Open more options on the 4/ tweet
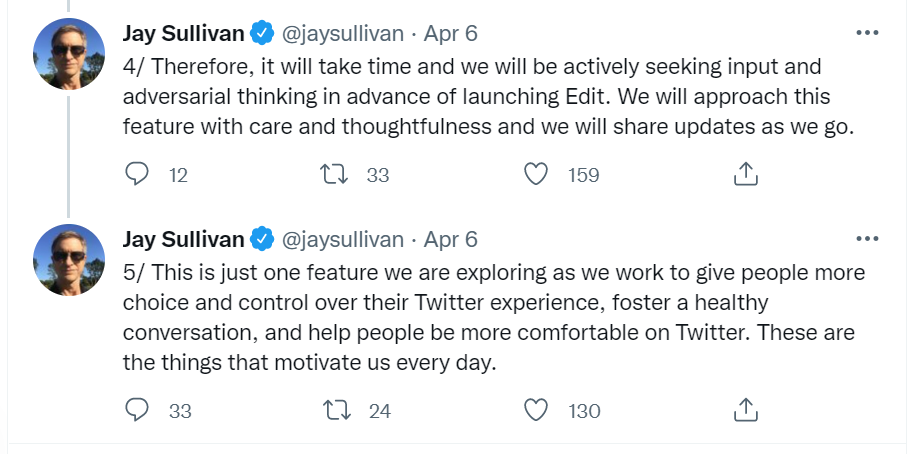Screen dimensions: 921x454 [868, 33]
